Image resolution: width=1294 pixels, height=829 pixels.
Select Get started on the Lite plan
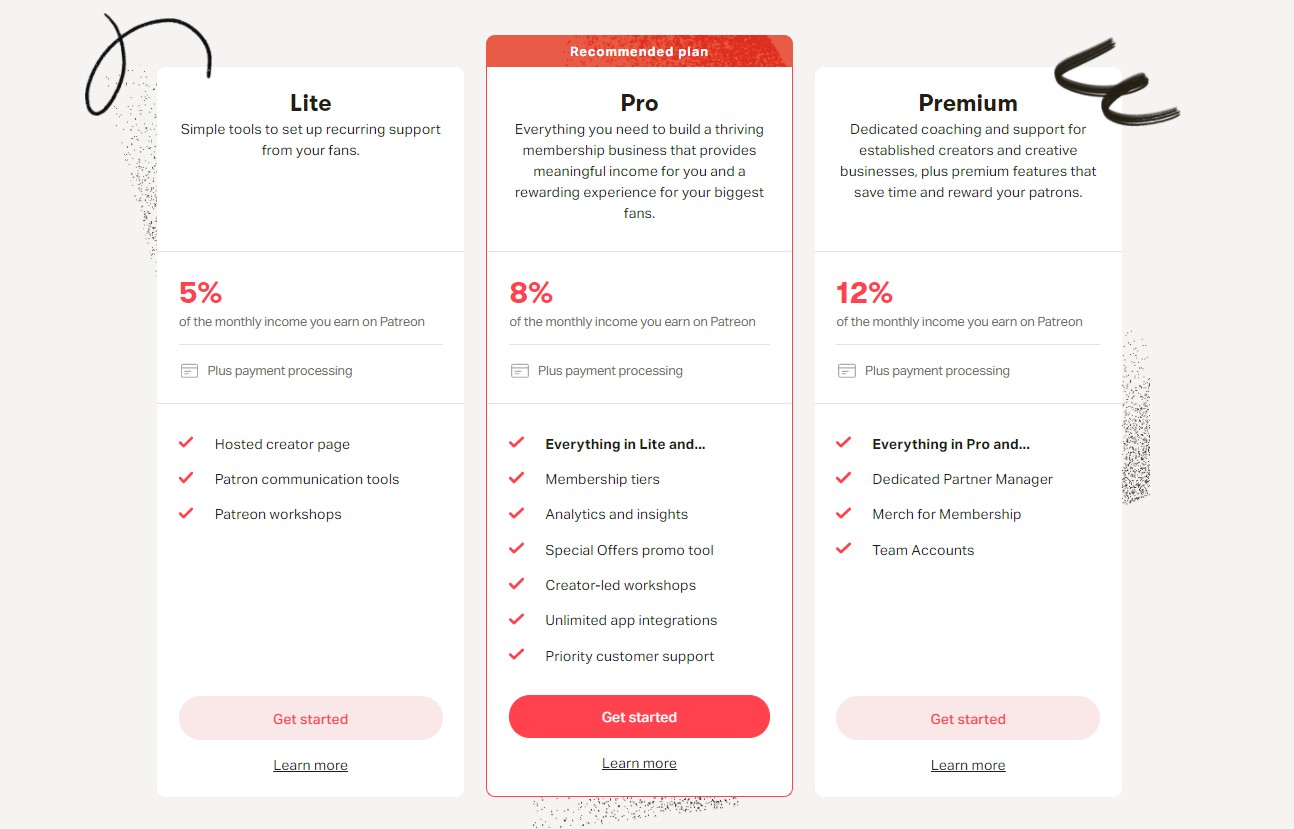pyautogui.click(x=311, y=718)
